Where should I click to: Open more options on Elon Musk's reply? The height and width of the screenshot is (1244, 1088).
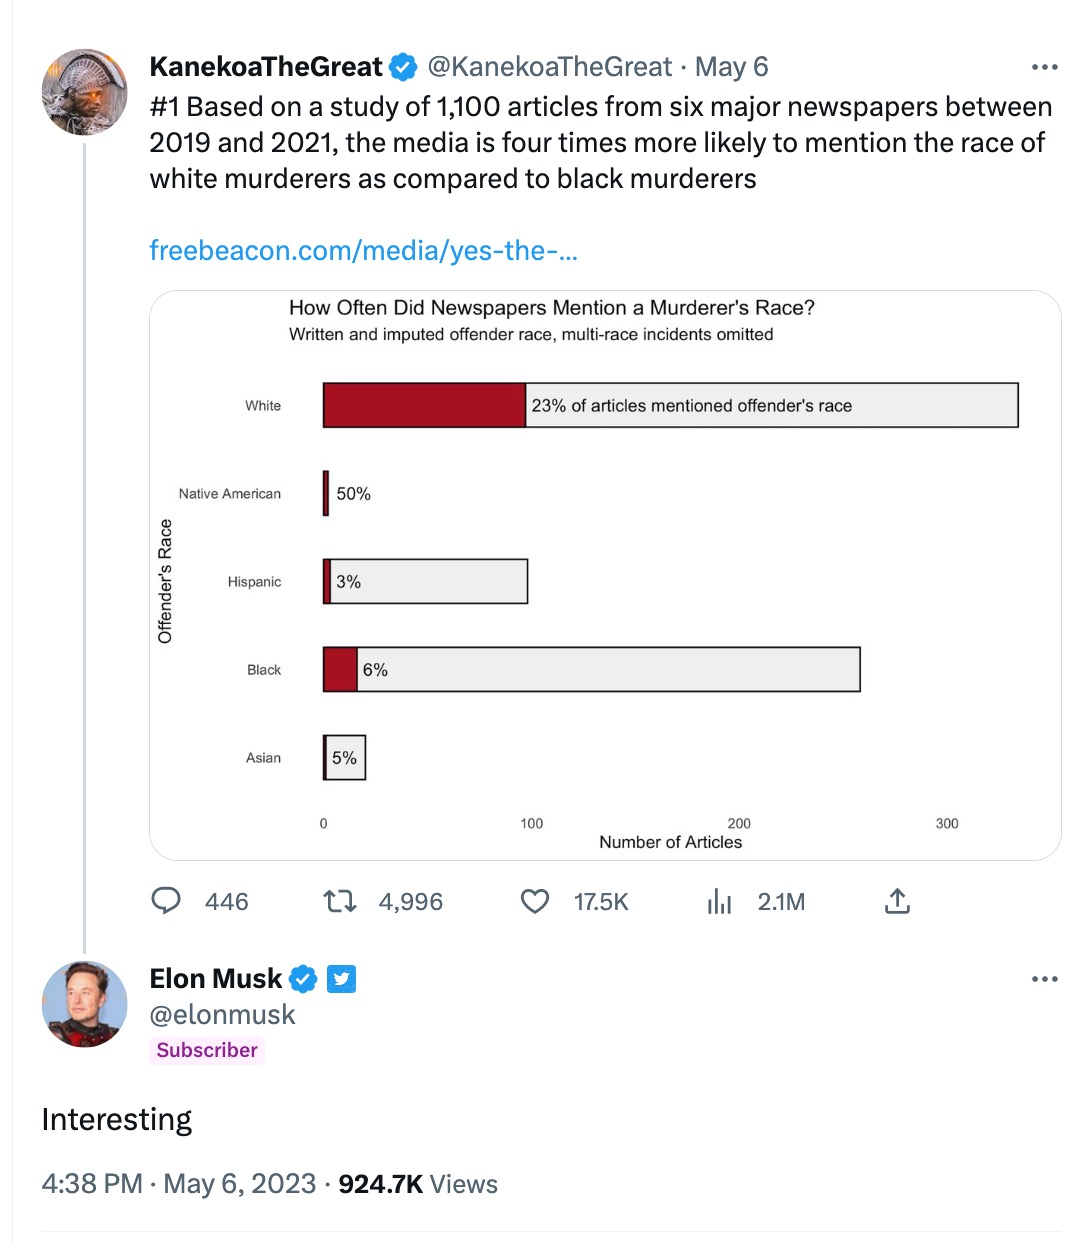(x=1044, y=978)
